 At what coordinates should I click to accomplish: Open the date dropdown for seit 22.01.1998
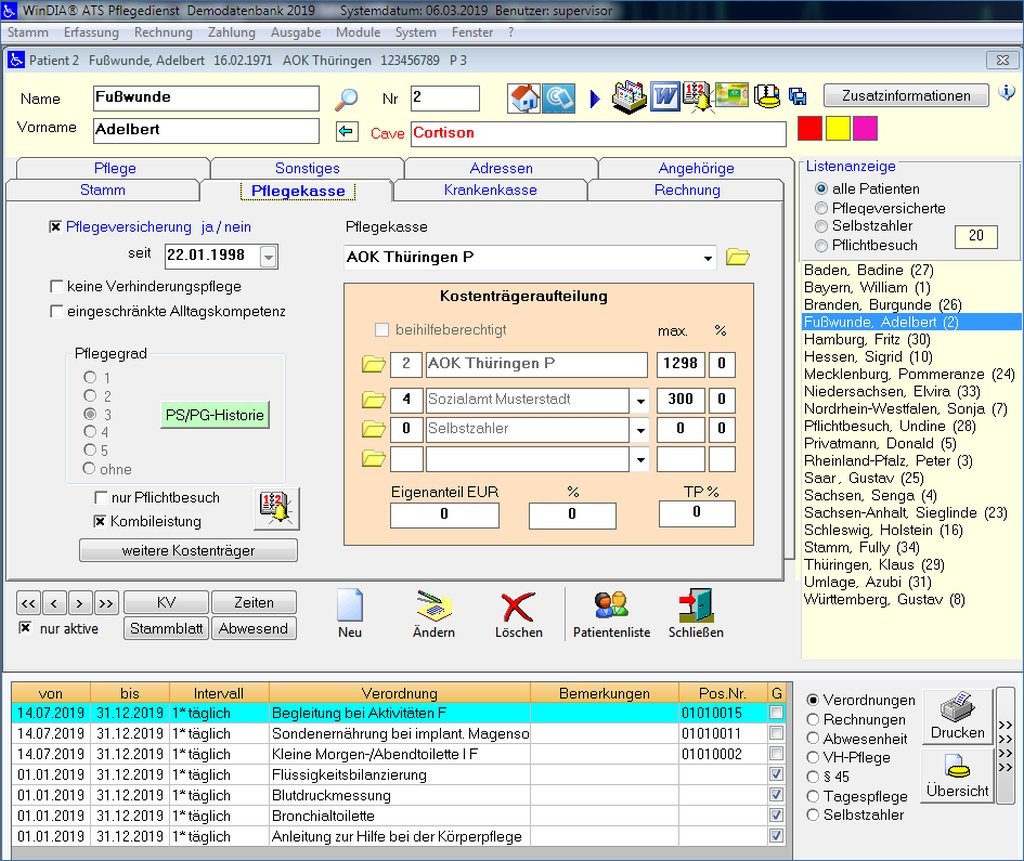pyautogui.click(x=268, y=256)
